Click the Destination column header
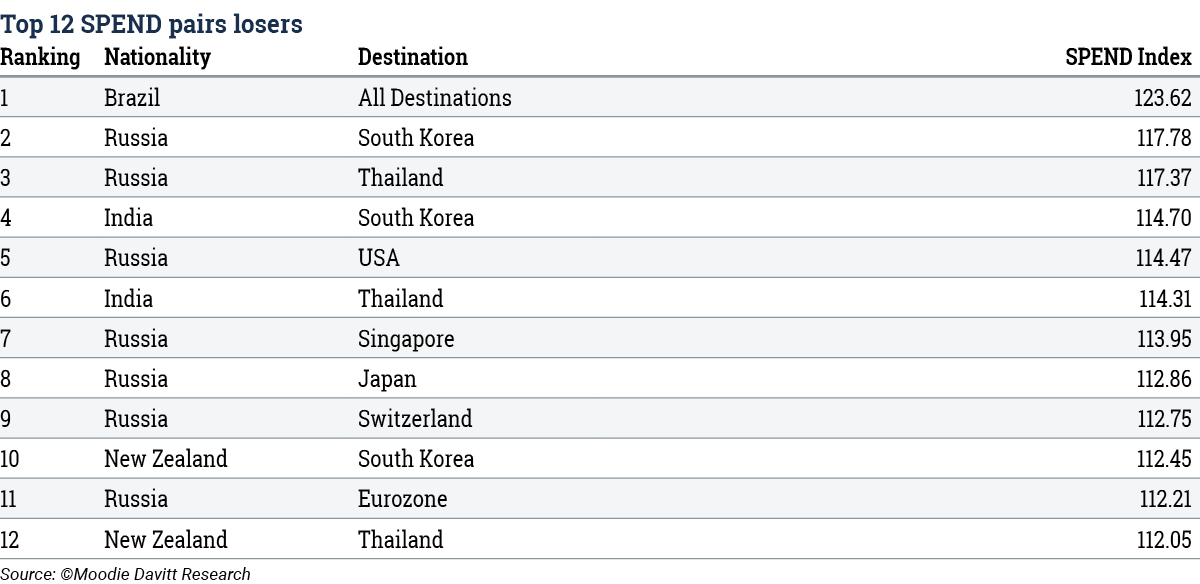Image resolution: width=1200 pixels, height=584 pixels. click(x=413, y=57)
